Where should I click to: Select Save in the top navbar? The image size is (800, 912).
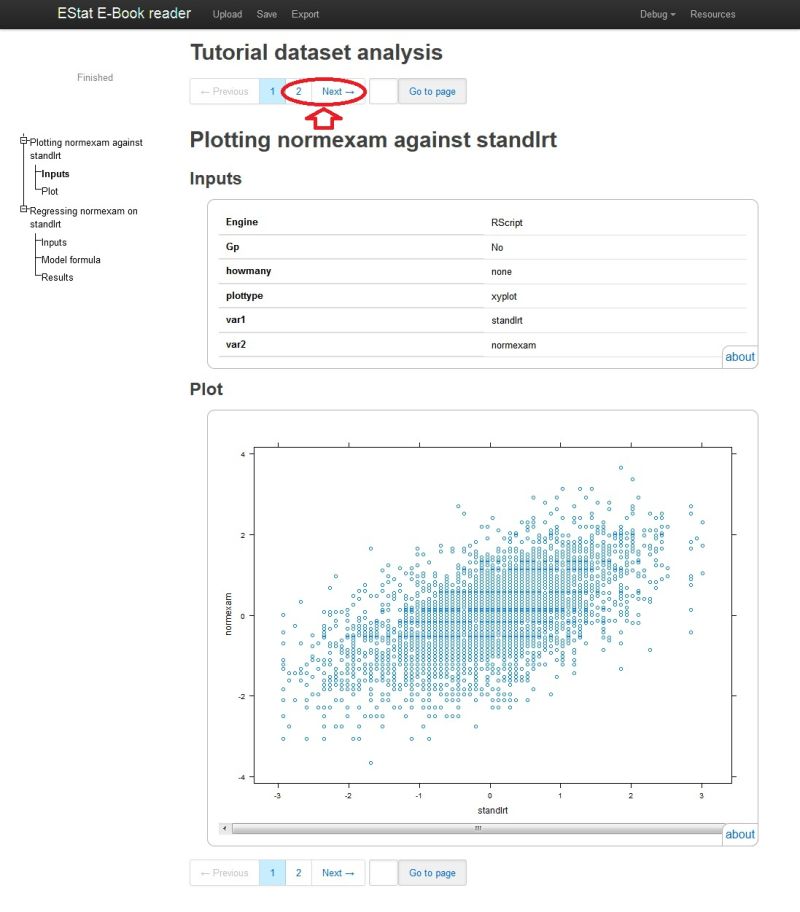tap(266, 14)
